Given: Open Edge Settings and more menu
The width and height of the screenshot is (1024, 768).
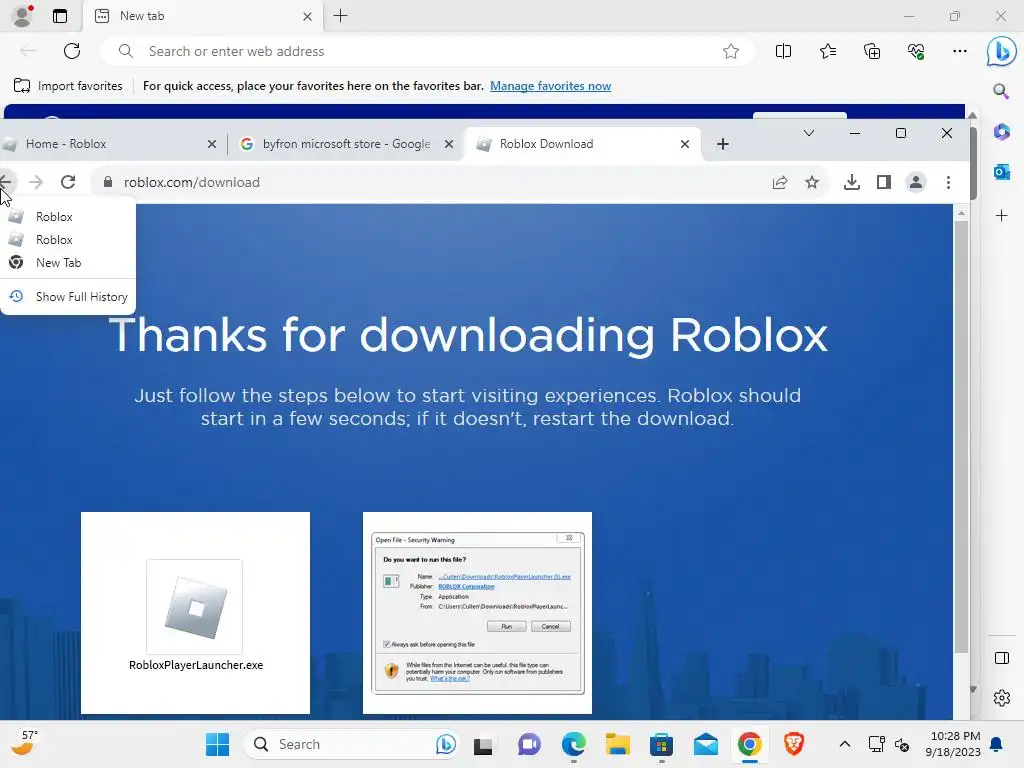Looking at the screenshot, I should click(x=959, y=51).
